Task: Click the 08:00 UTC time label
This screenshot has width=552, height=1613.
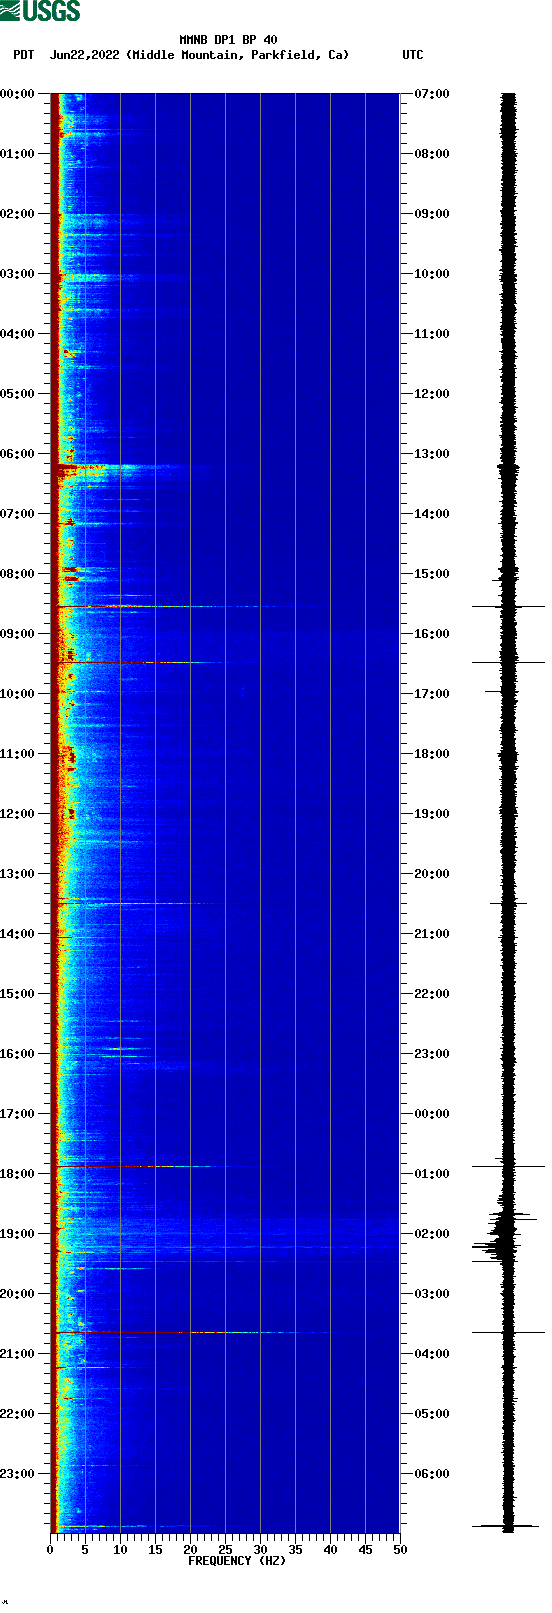Action: tap(432, 154)
